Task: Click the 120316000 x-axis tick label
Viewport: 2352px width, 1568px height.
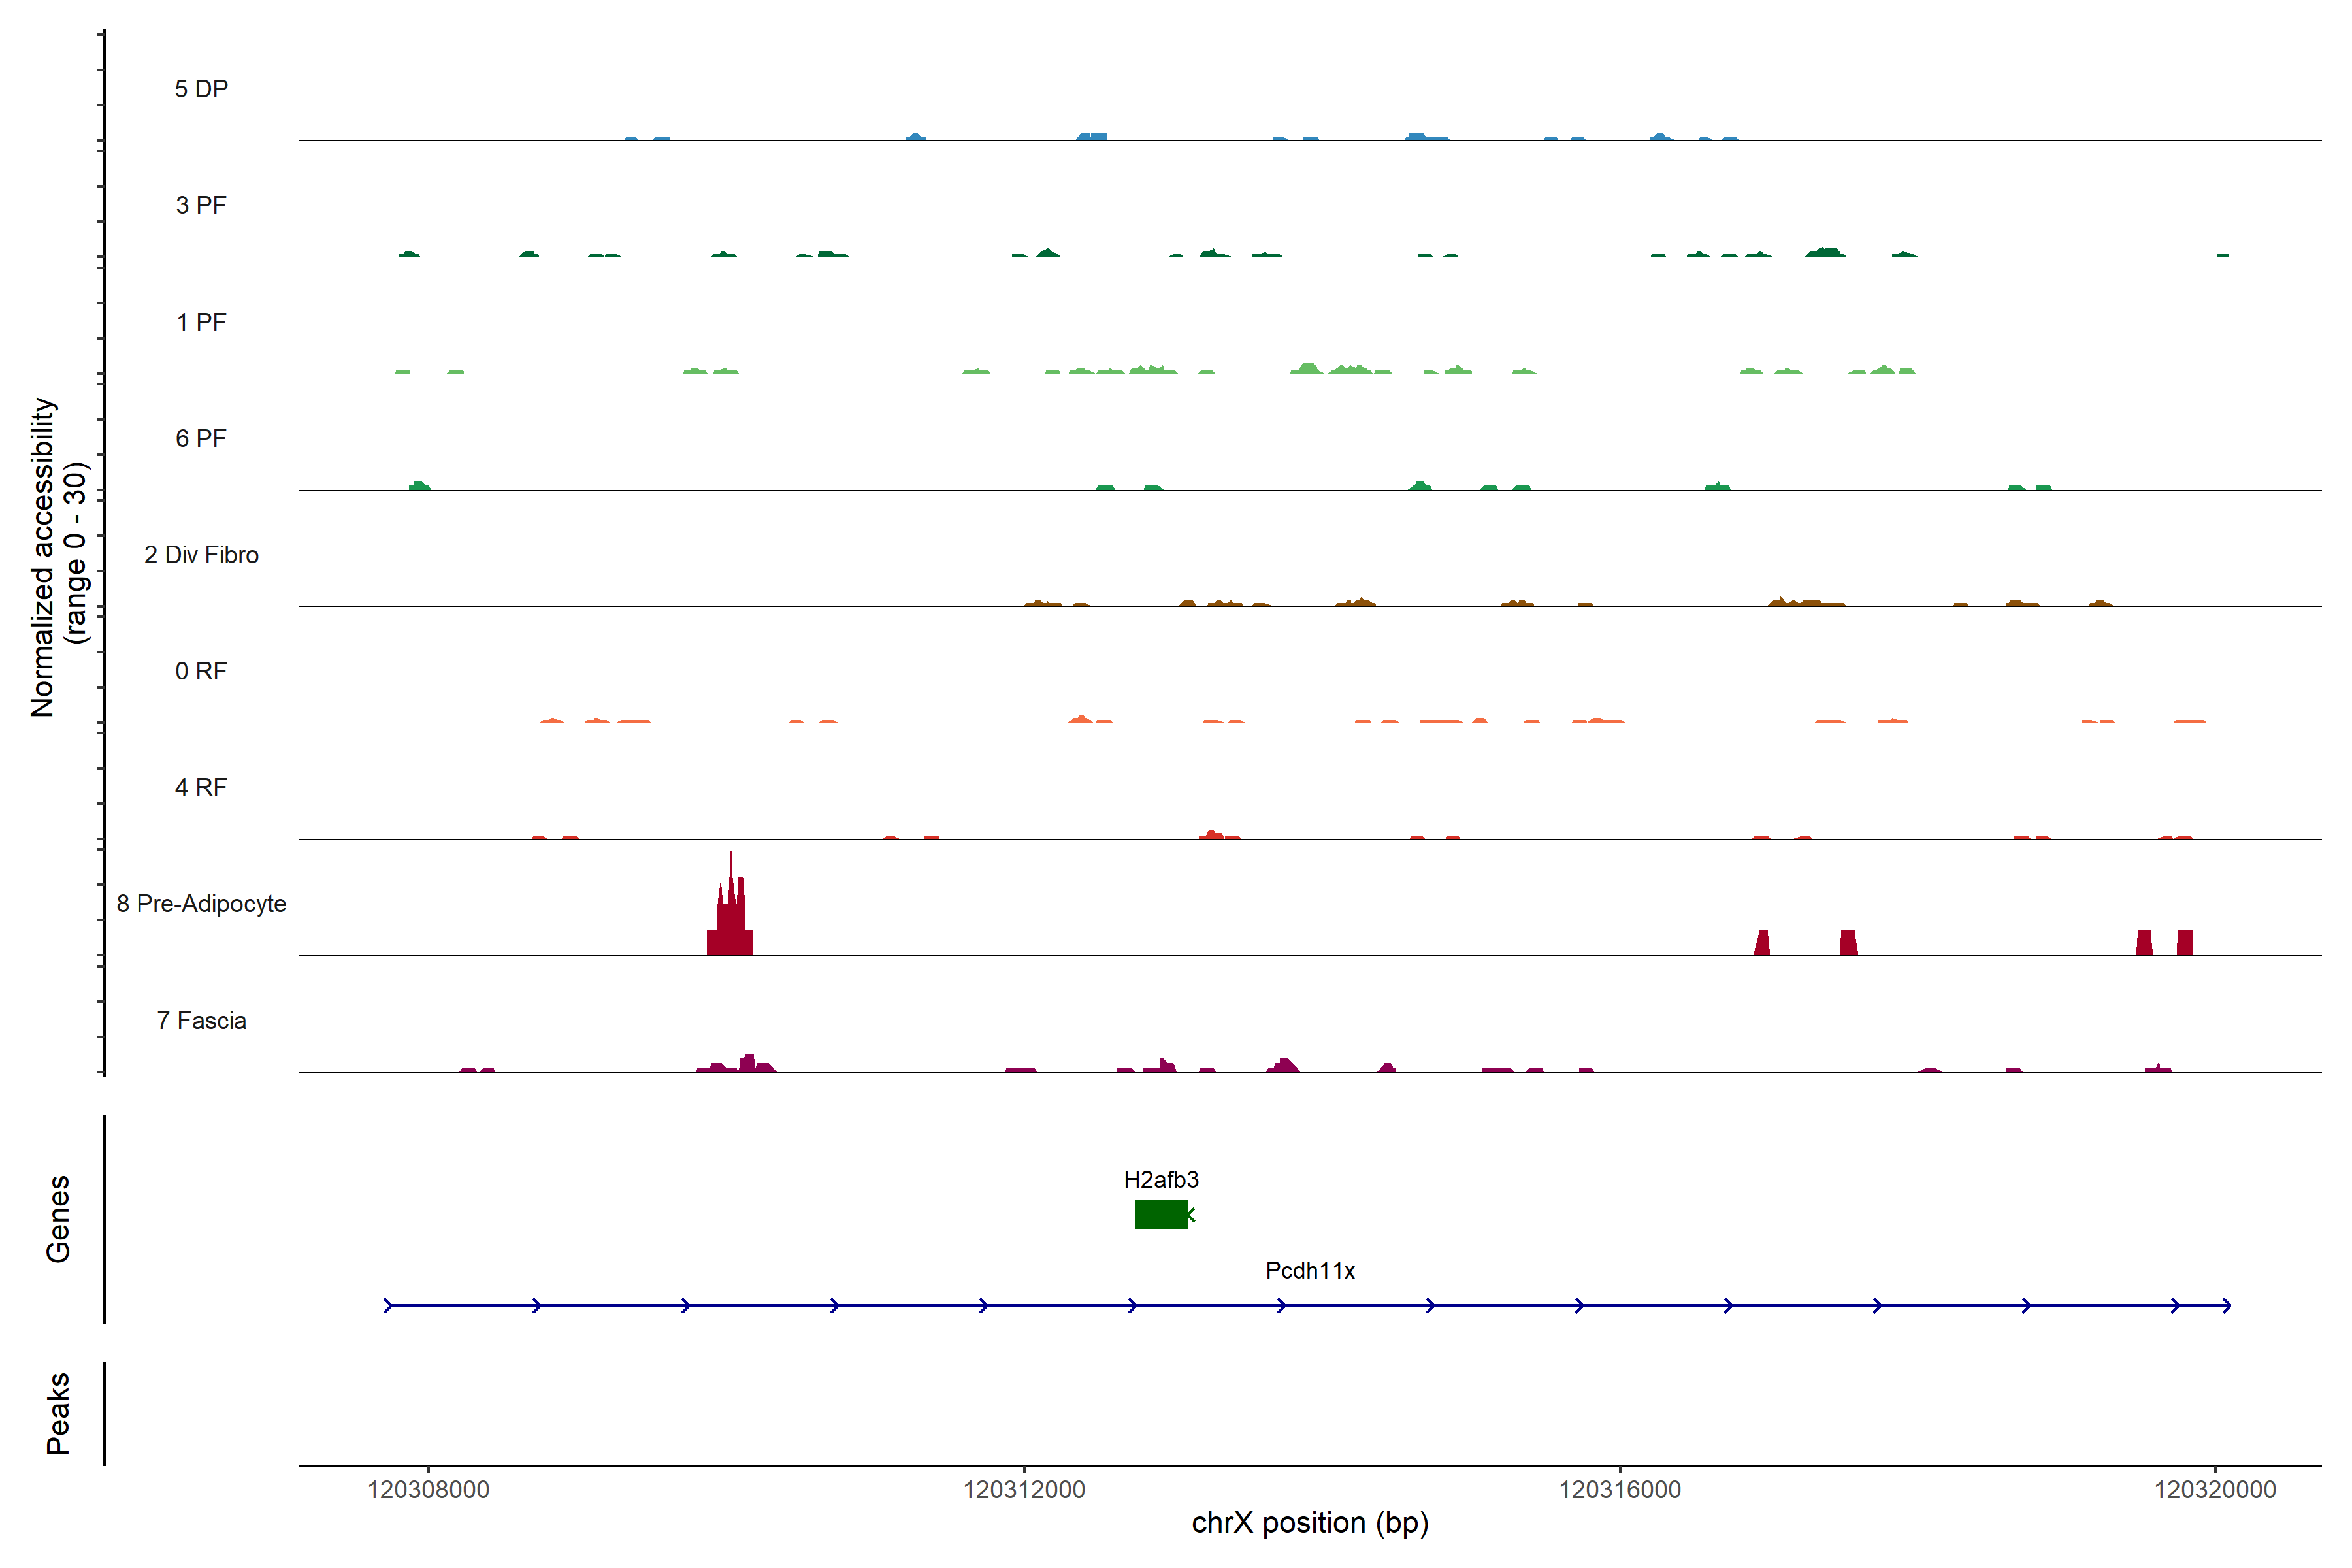Action: click(x=1620, y=1489)
